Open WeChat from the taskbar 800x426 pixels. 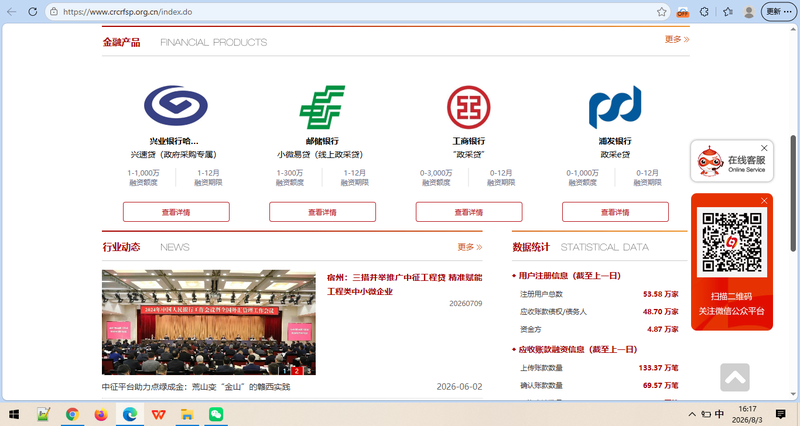click(x=216, y=414)
